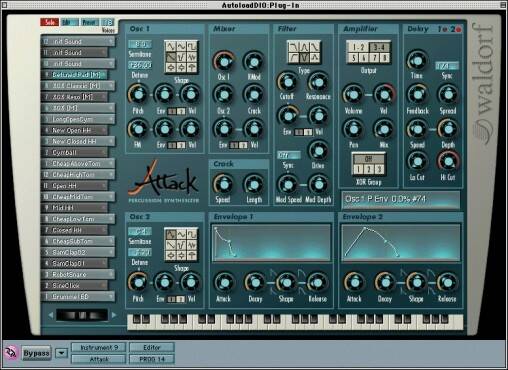Choose the band-pass filter type icon
This screenshot has width=508, height=370.
304,47
